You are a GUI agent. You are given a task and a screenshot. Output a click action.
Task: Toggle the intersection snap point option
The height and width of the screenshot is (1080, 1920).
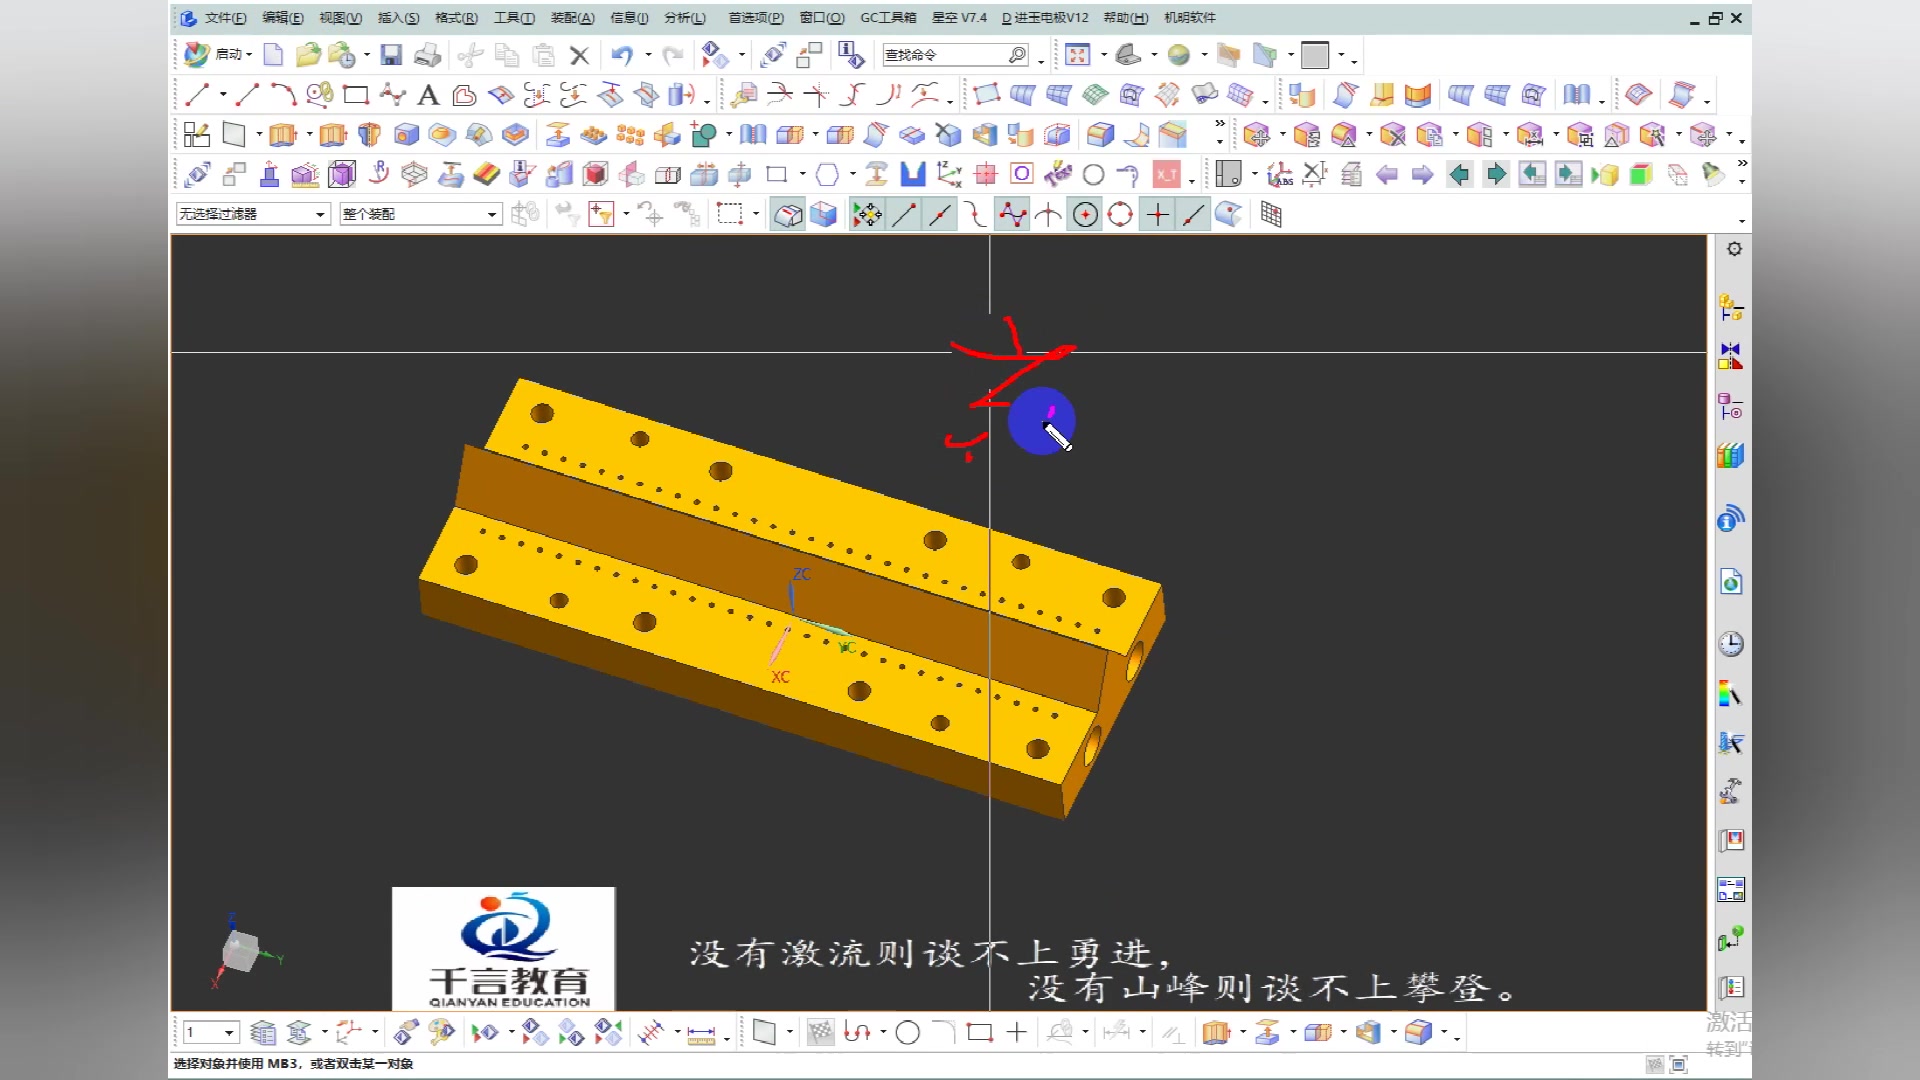1048,215
